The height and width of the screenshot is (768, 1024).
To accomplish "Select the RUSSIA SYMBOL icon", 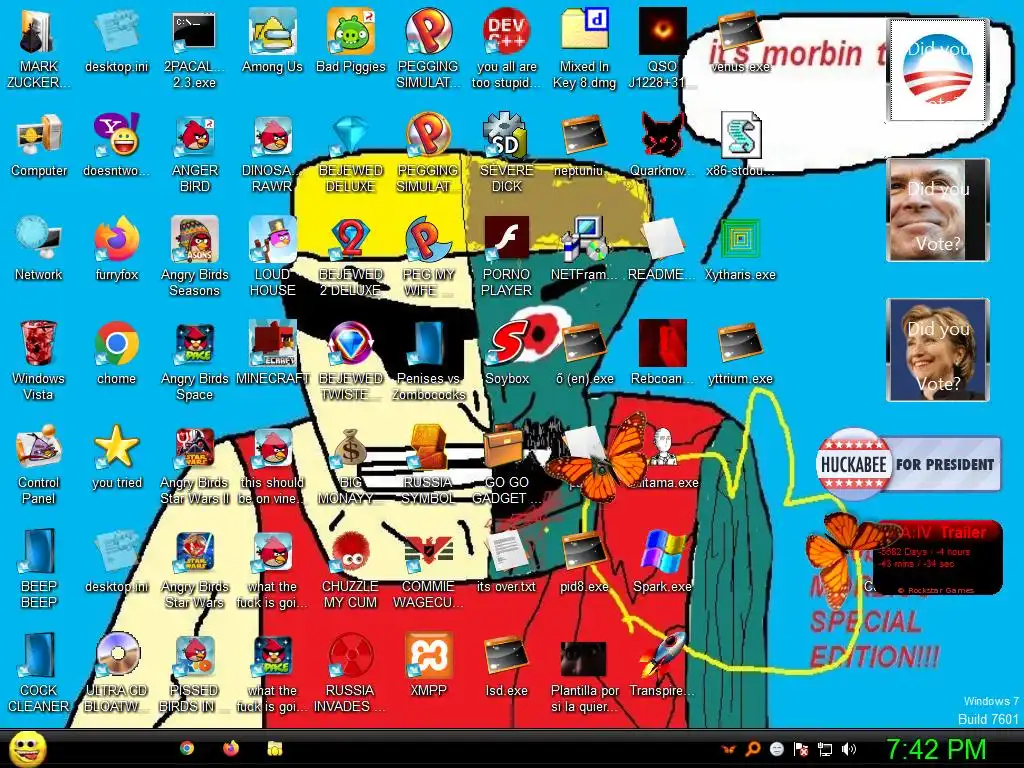I will [428, 464].
